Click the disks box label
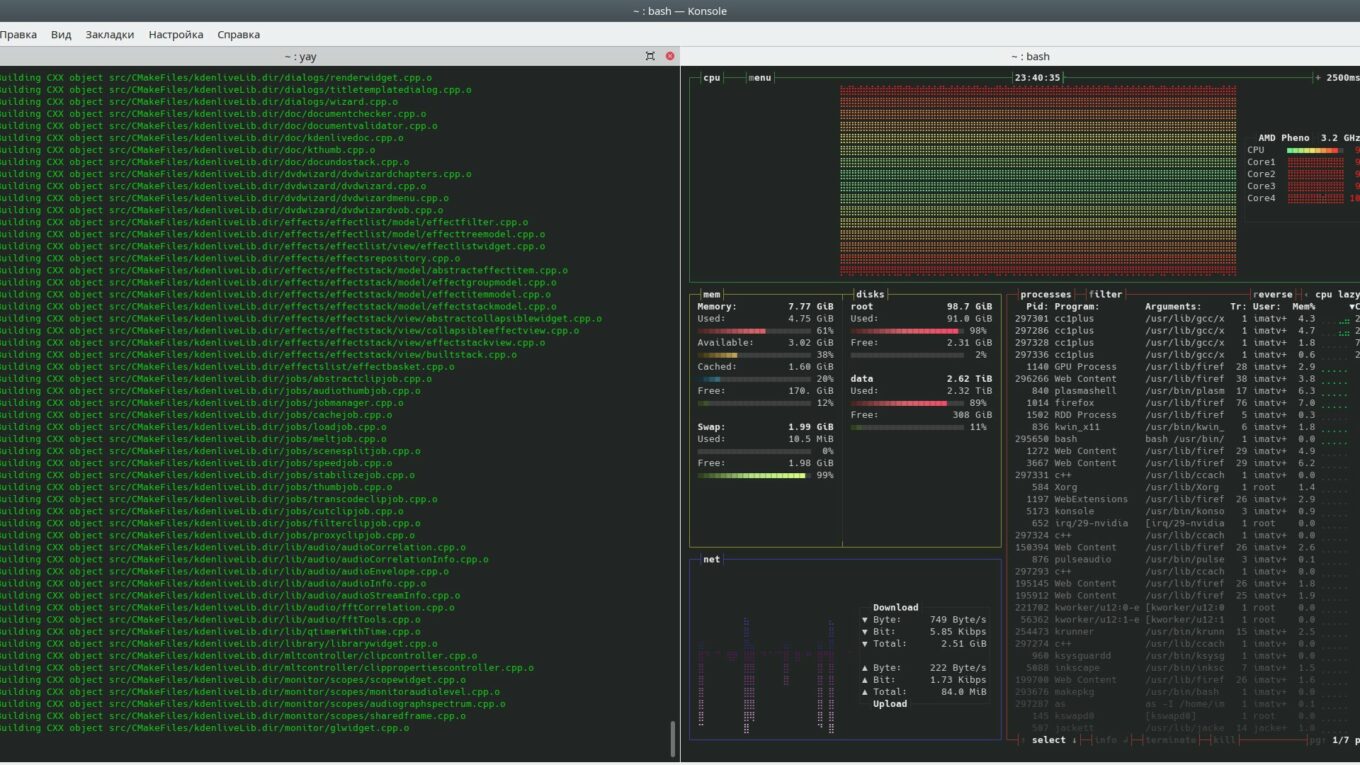Screen dimensions: 1360x765 (x=870, y=295)
